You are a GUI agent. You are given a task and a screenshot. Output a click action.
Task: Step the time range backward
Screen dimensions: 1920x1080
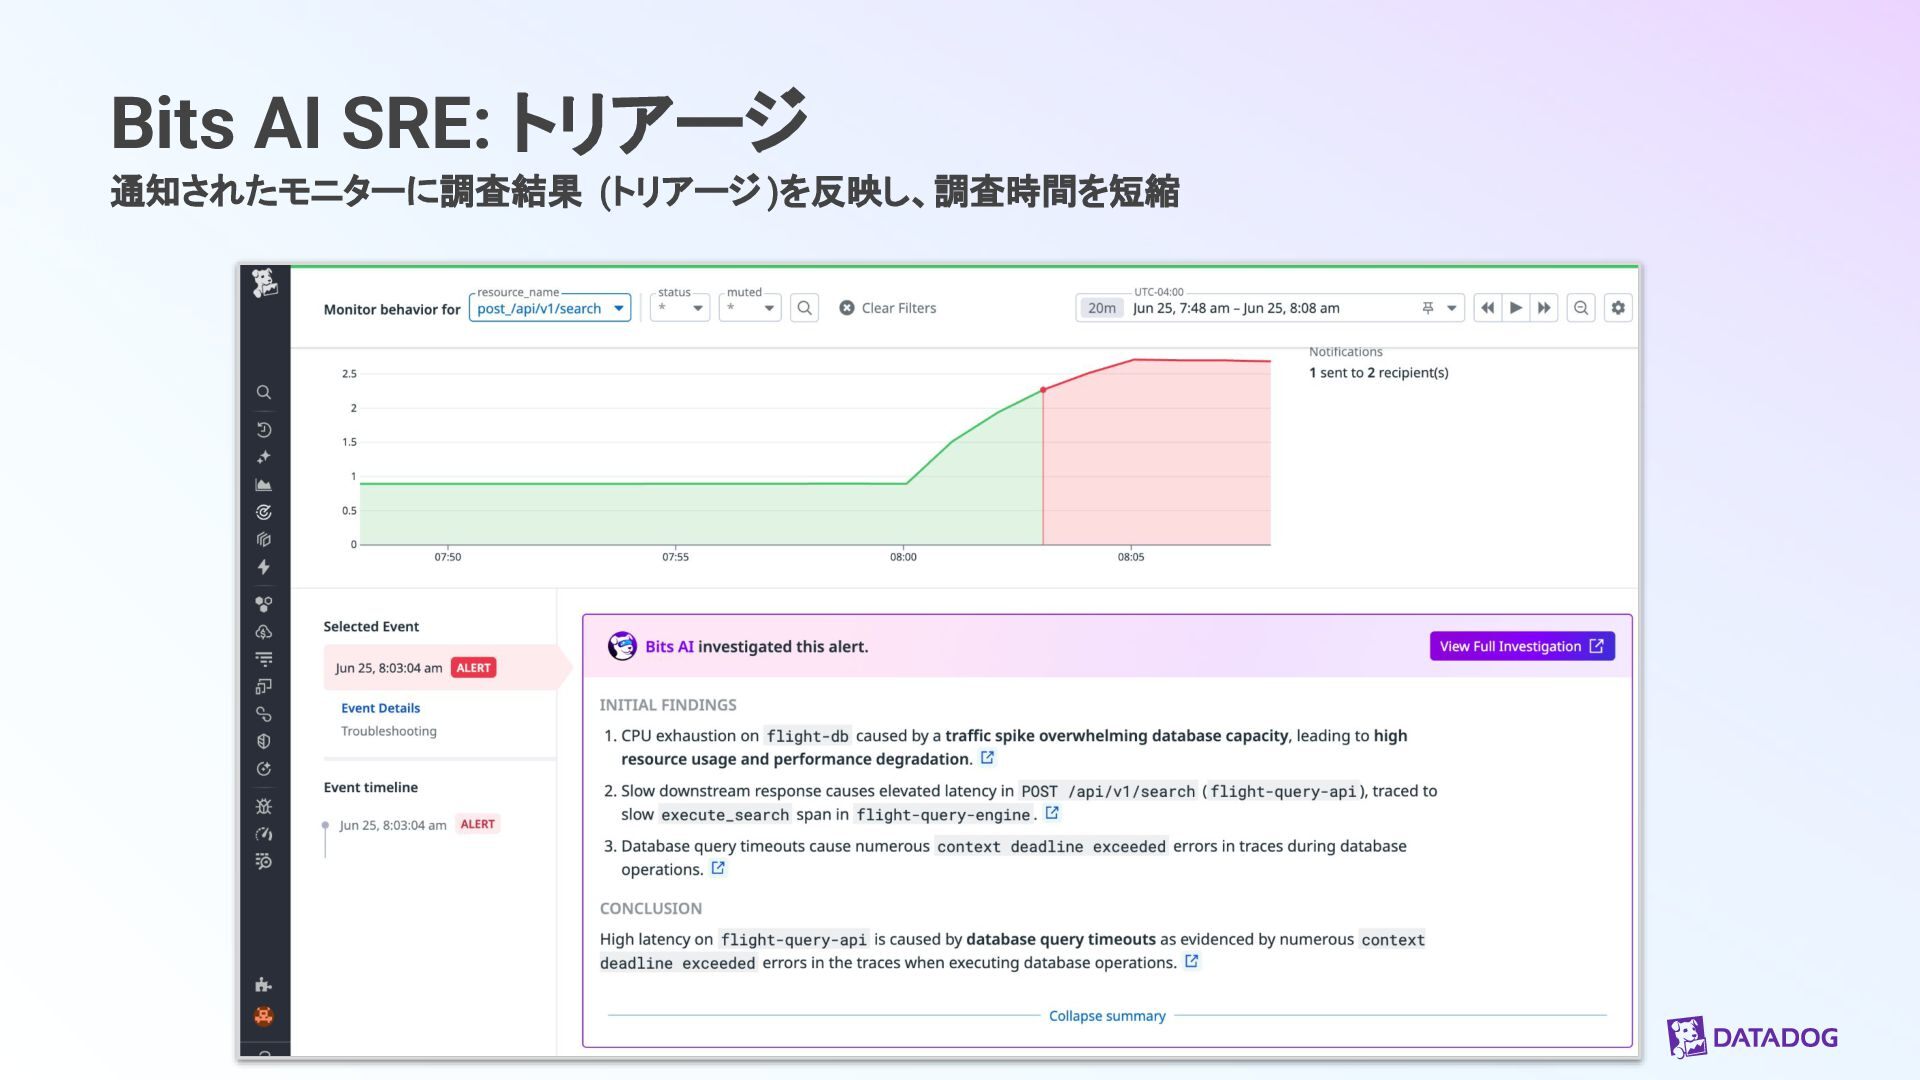(1487, 308)
